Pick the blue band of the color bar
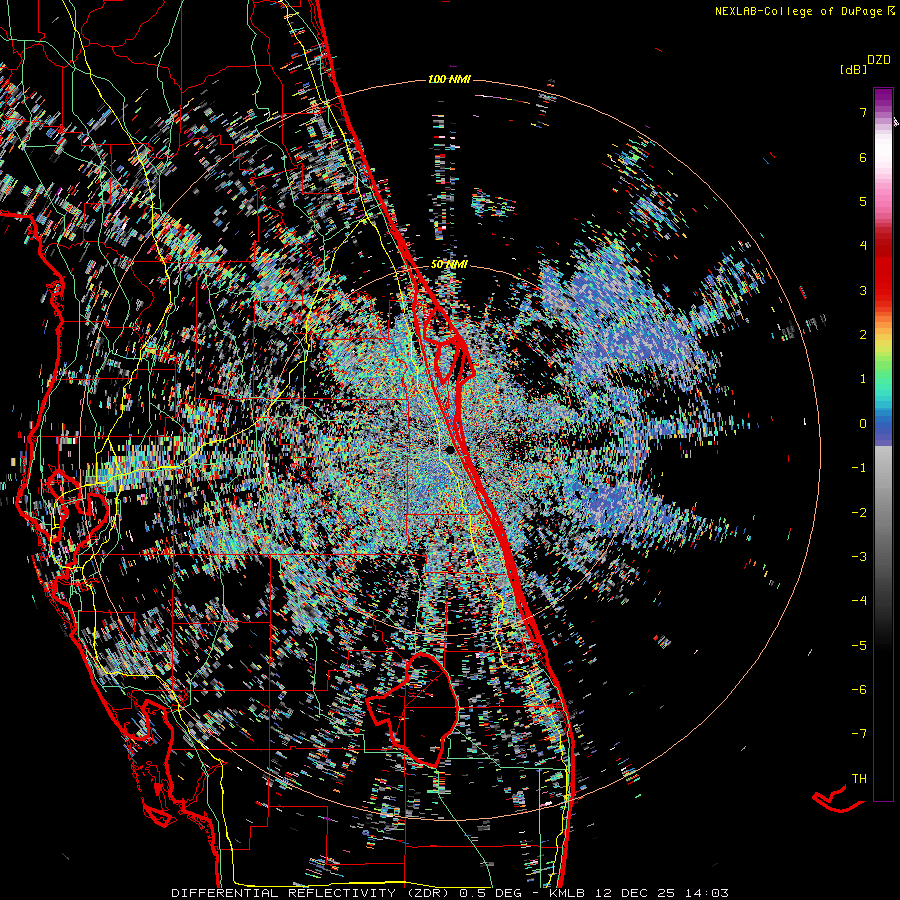This screenshot has height=900, width=900. pos(883,428)
